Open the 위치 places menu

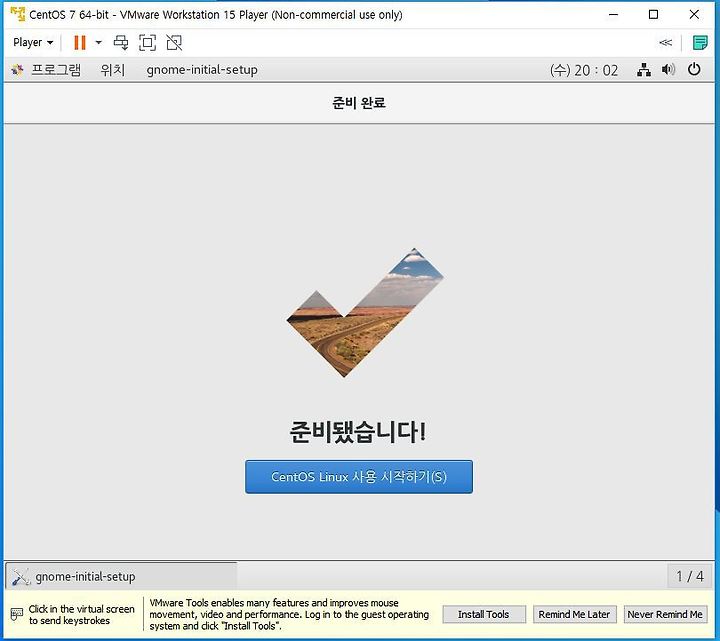(x=112, y=70)
